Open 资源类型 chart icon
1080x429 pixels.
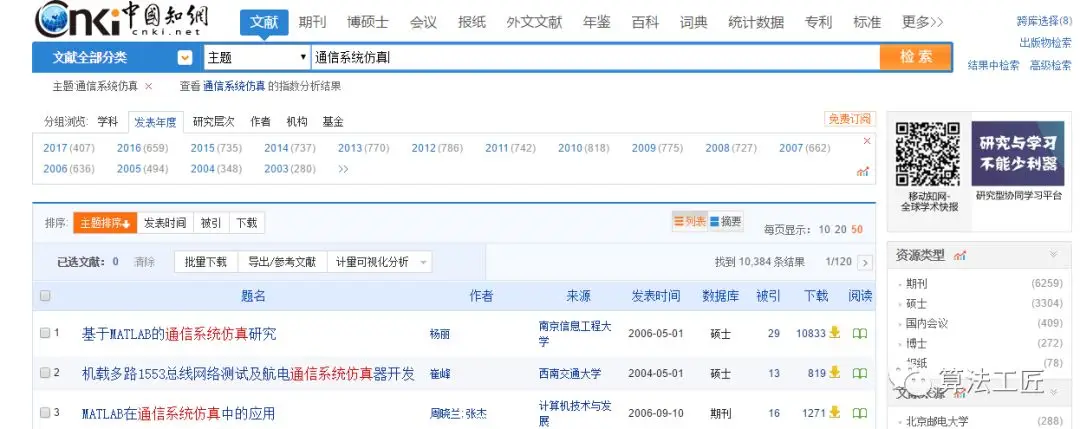tap(959, 255)
